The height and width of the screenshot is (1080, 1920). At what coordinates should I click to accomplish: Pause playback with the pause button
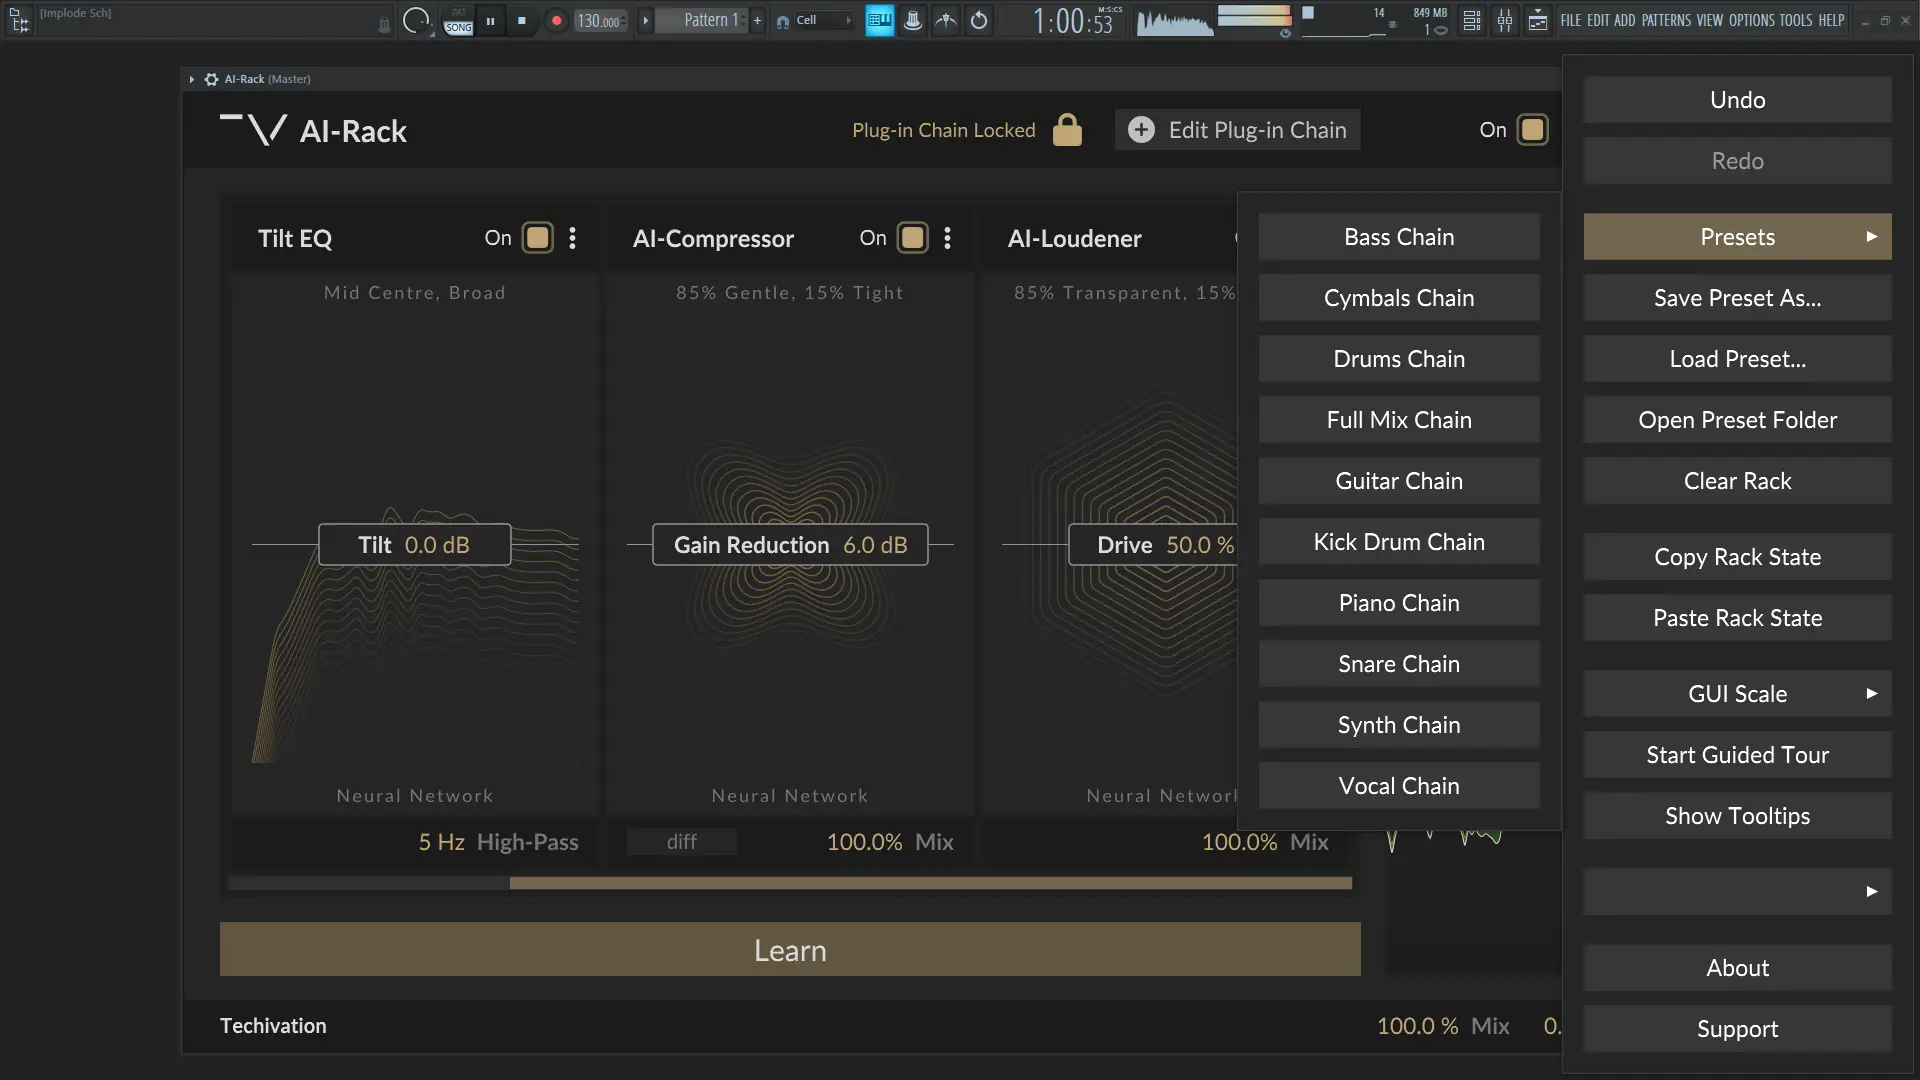tap(490, 20)
